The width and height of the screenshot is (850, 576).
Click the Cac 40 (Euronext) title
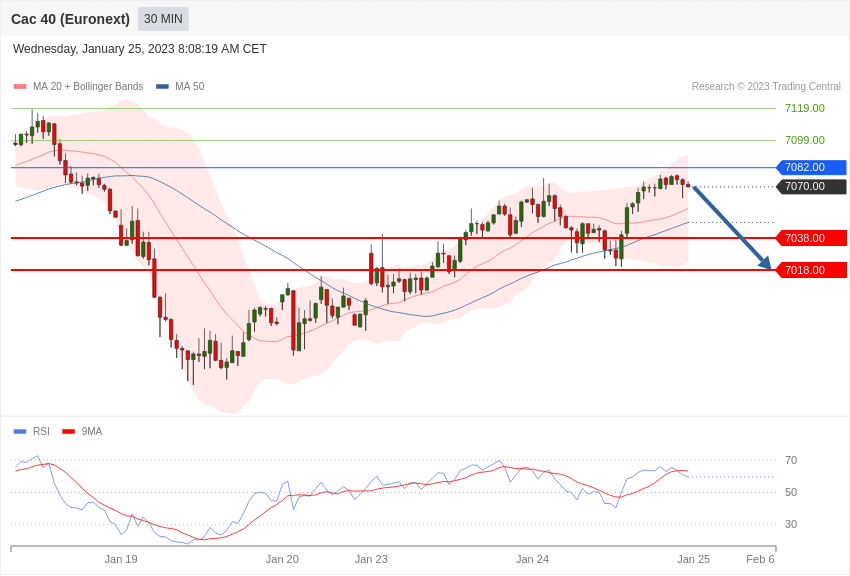click(70, 19)
